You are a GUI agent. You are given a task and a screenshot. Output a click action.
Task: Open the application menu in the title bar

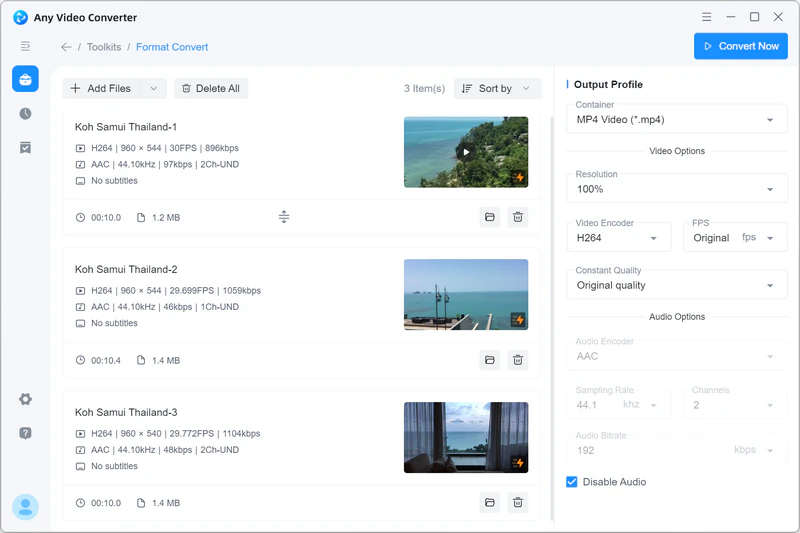706,17
